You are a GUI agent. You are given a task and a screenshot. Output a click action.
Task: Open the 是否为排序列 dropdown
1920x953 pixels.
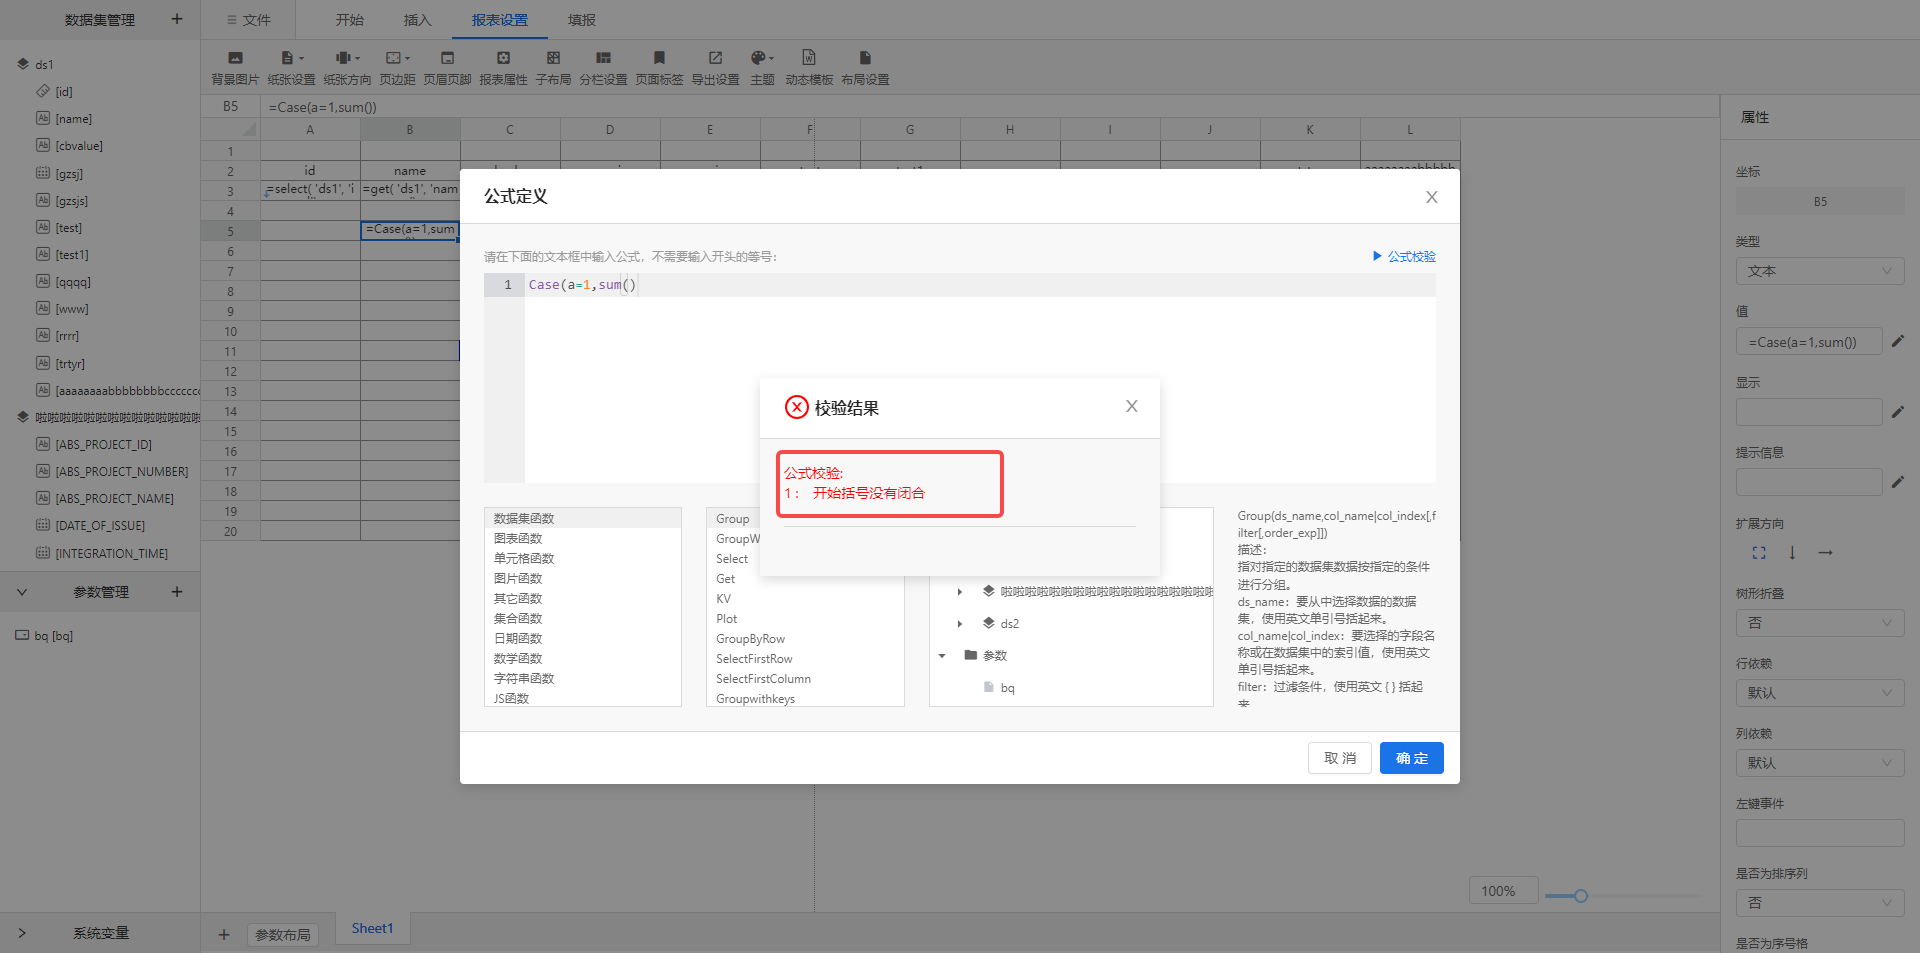click(x=1820, y=903)
